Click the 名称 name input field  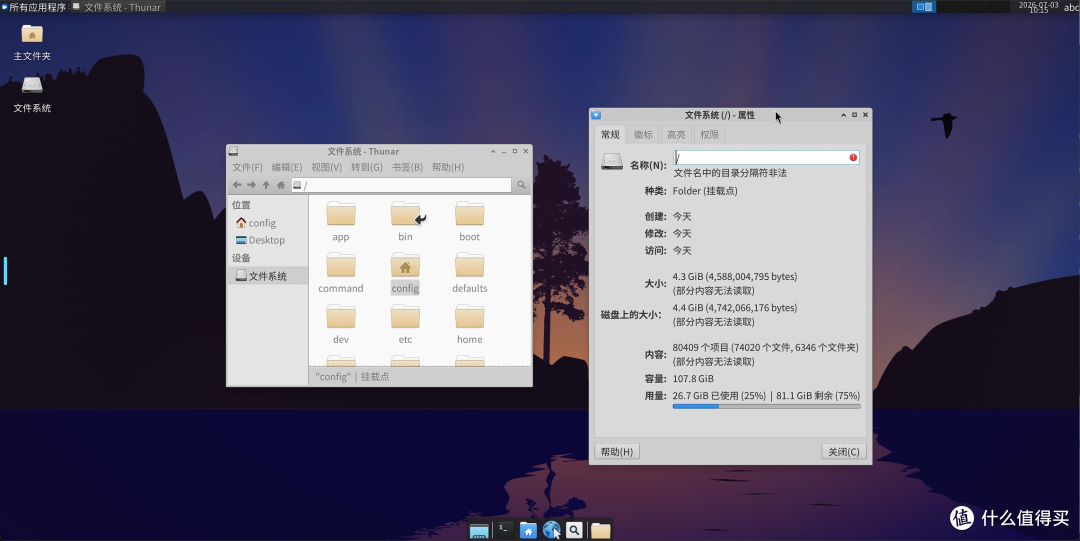tap(766, 157)
